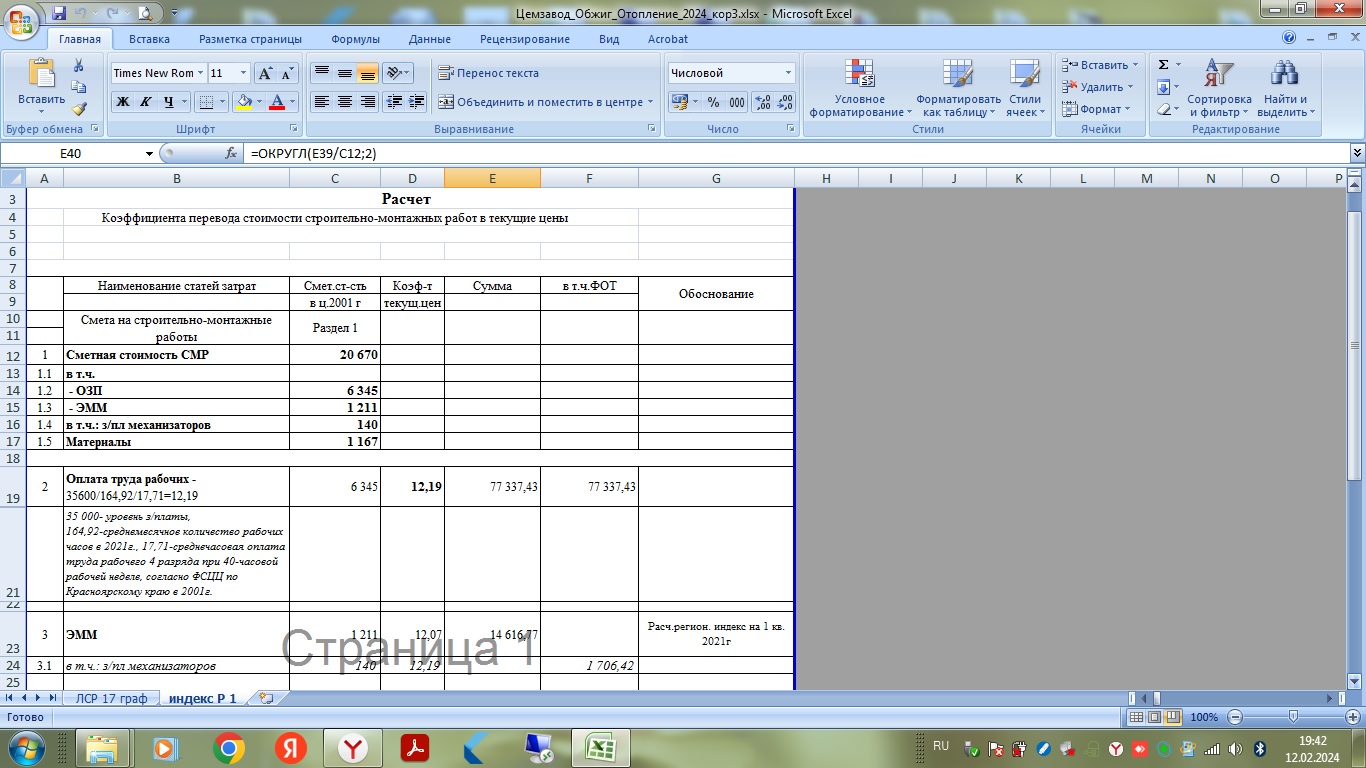Open Name Box dropdown beside E40
Viewport: 1366px width, 768px height.
150,154
